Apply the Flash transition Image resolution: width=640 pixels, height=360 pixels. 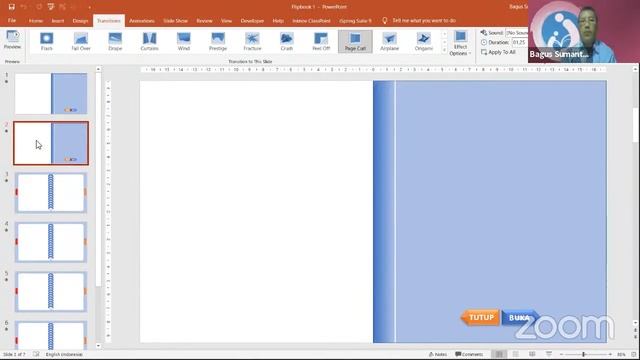coord(47,41)
